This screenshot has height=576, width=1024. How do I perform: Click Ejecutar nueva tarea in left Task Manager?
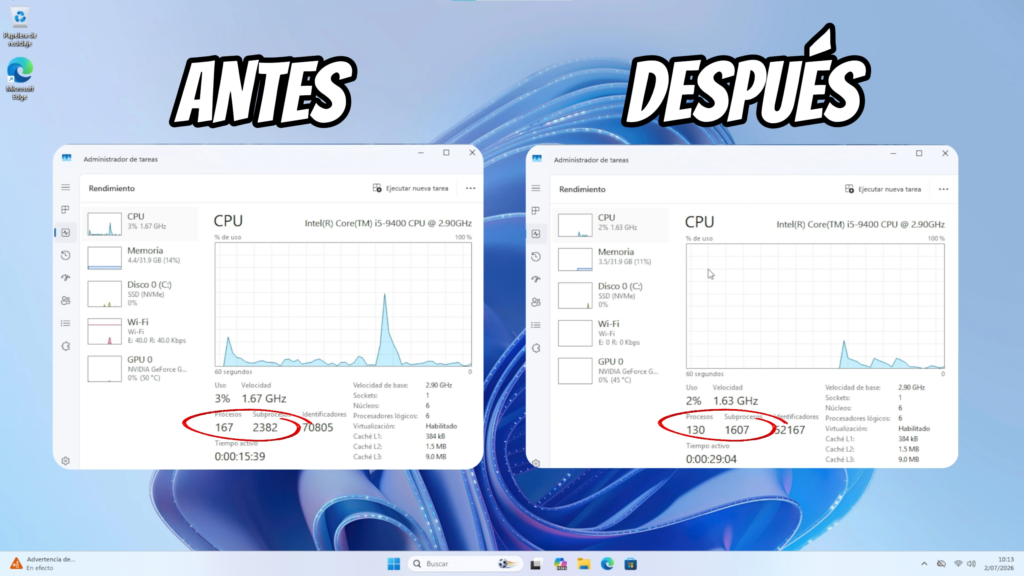click(410, 188)
